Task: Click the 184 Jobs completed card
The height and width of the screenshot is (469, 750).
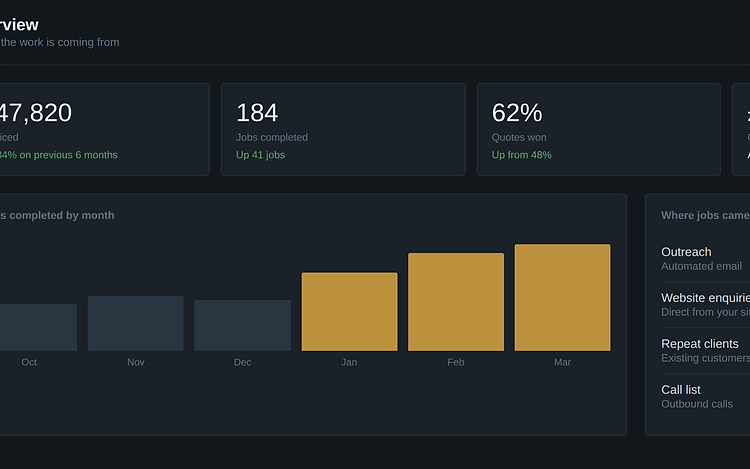Action: (x=343, y=130)
